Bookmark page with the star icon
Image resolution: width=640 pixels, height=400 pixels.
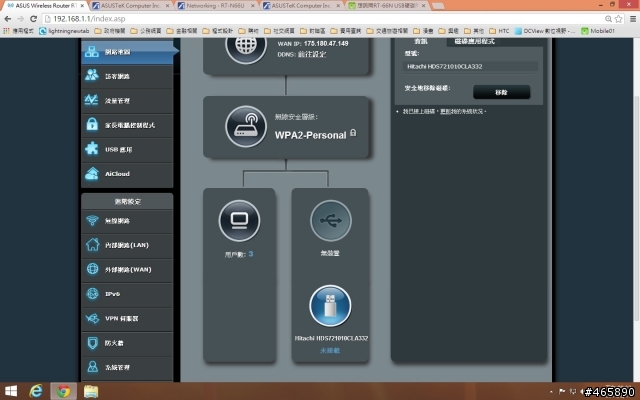click(x=618, y=19)
